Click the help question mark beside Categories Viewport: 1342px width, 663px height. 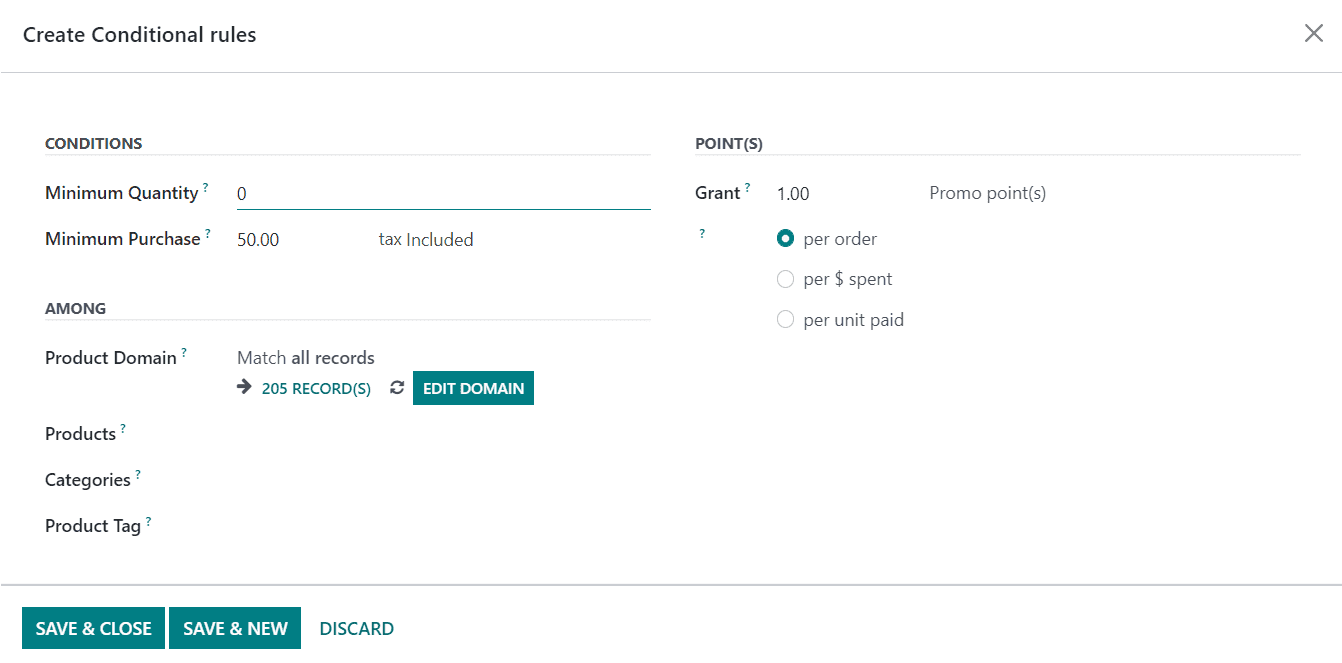pos(138,474)
